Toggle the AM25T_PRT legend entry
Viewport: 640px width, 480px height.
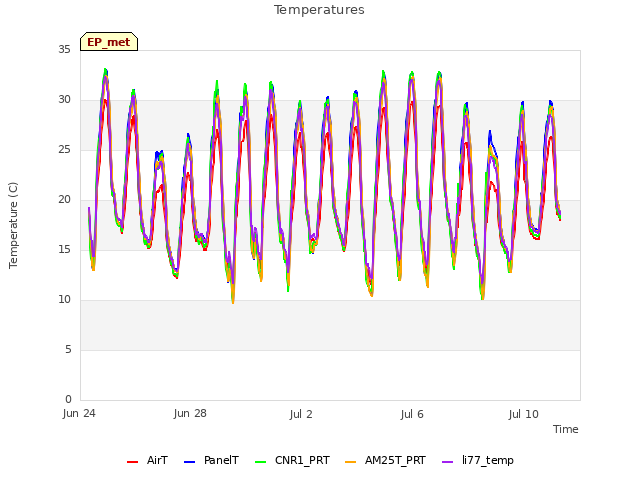(385, 461)
